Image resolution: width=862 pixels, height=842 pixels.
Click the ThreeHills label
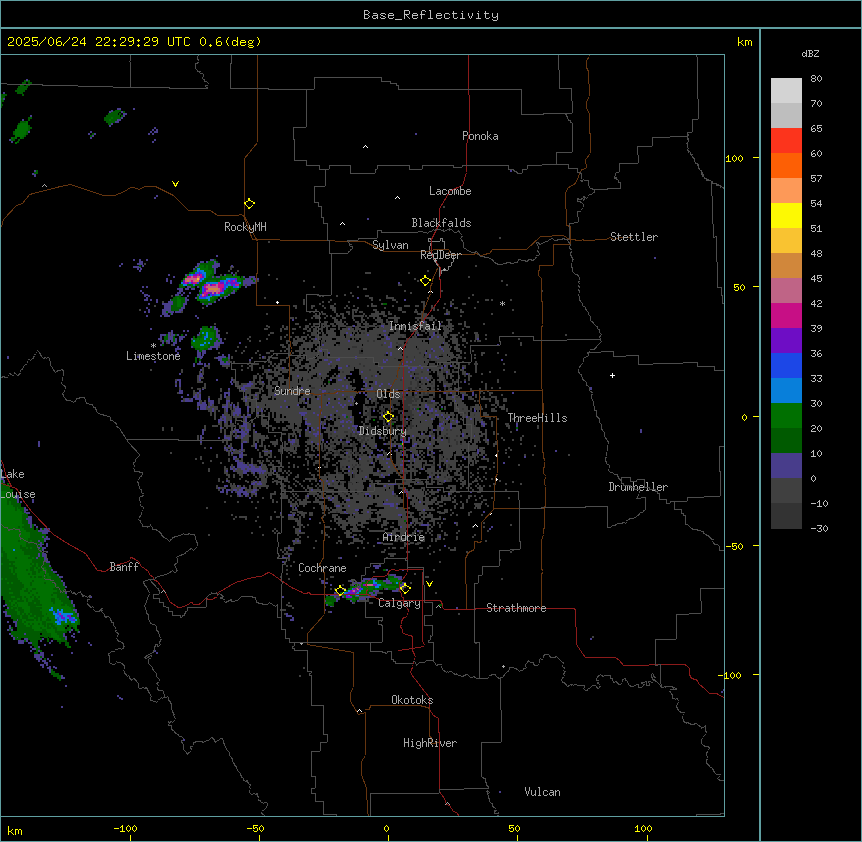point(537,418)
